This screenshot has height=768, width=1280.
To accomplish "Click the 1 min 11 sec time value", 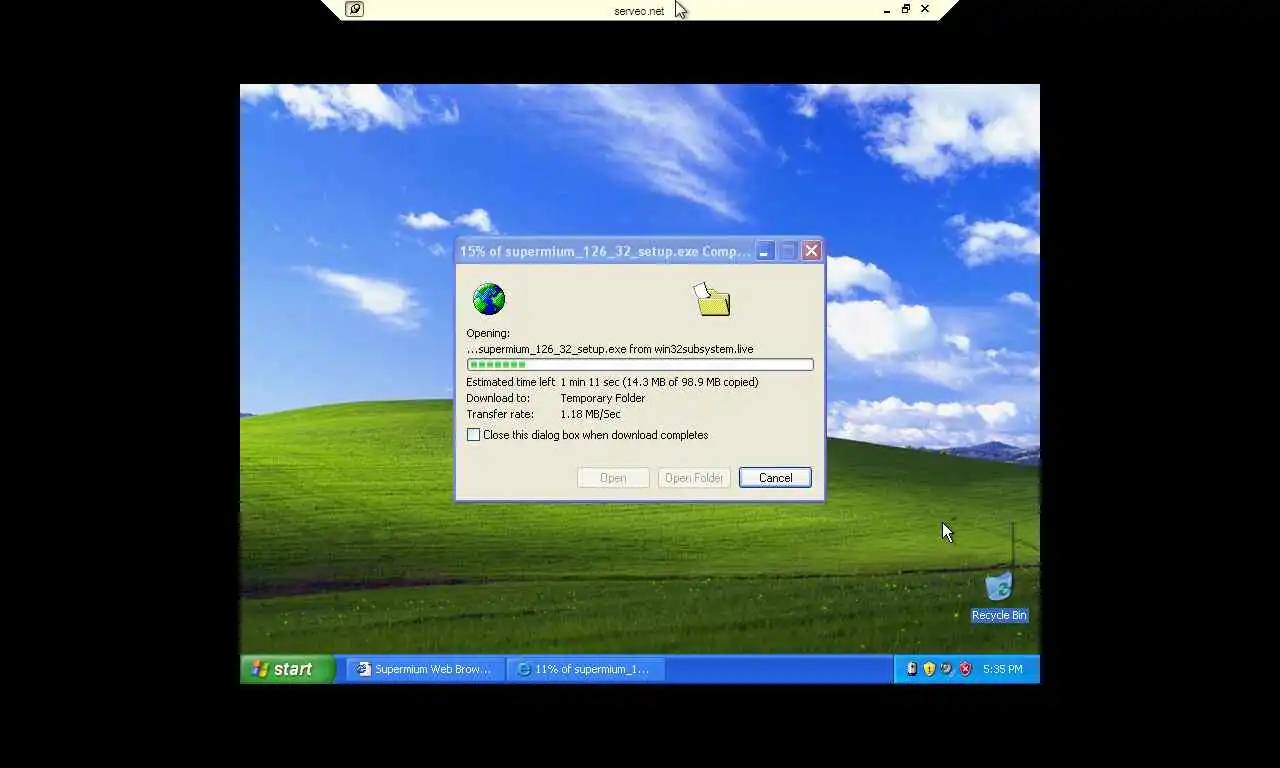I will click(589, 382).
